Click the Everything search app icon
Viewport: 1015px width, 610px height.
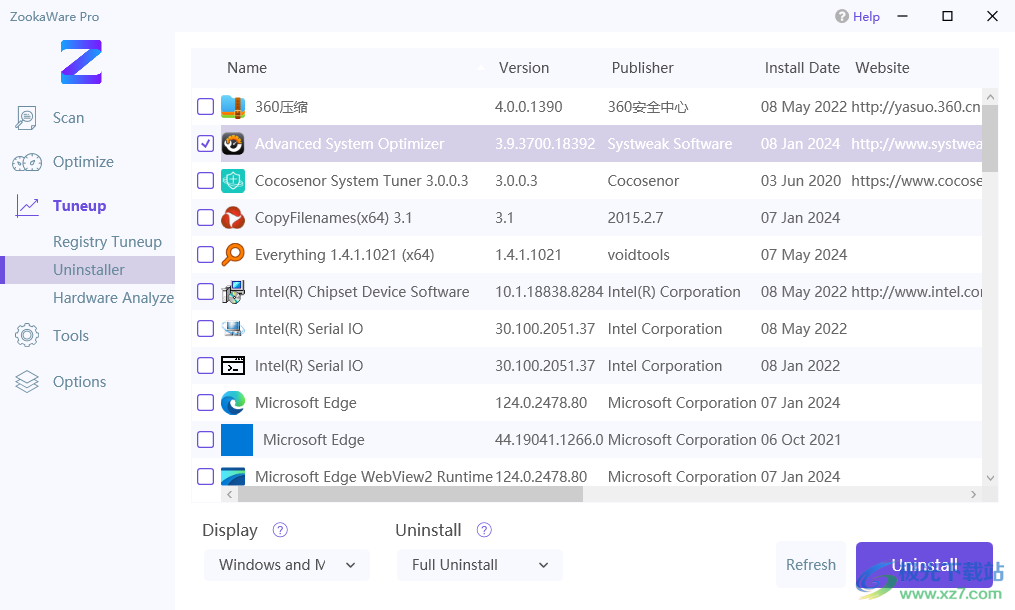tap(233, 255)
